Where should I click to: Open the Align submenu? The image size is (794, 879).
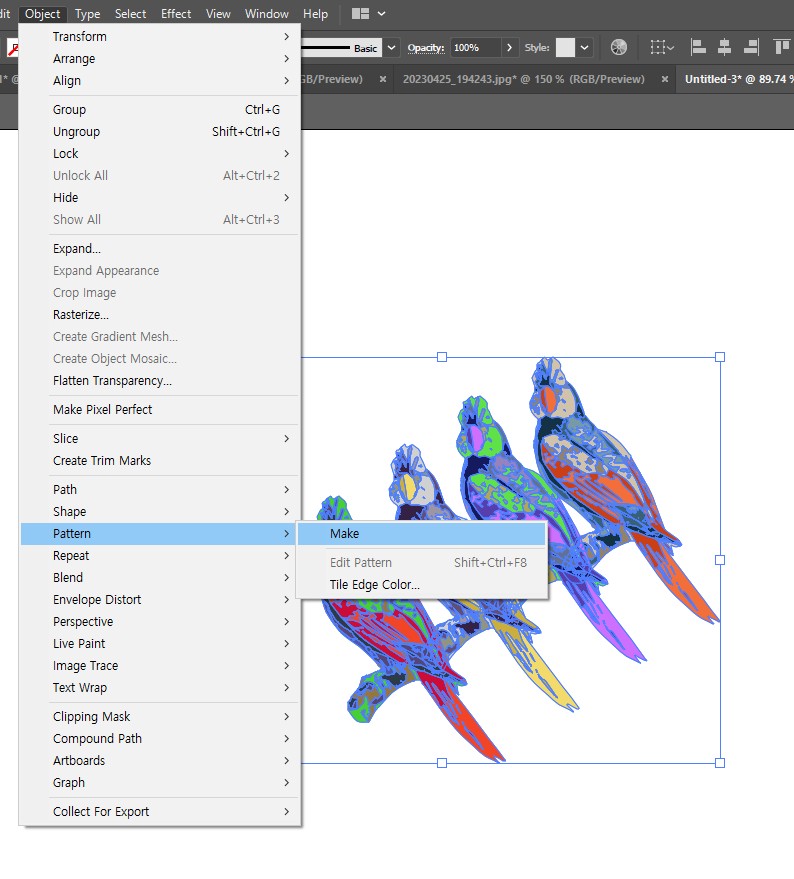(160, 80)
